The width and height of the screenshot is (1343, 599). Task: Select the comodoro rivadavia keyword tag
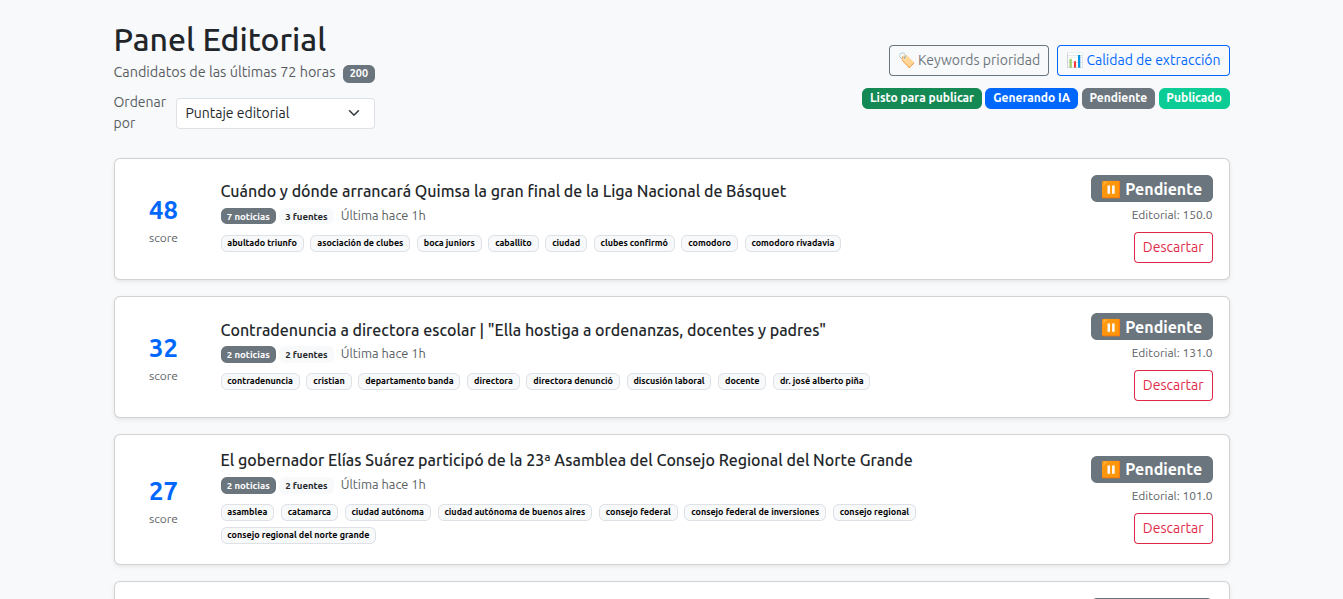pos(793,243)
